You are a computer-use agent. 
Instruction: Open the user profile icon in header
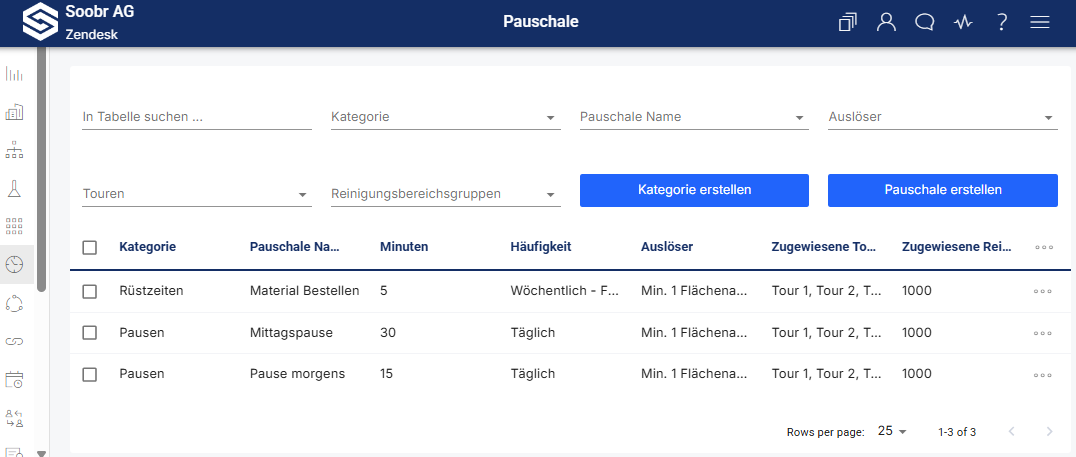point(886,22)
